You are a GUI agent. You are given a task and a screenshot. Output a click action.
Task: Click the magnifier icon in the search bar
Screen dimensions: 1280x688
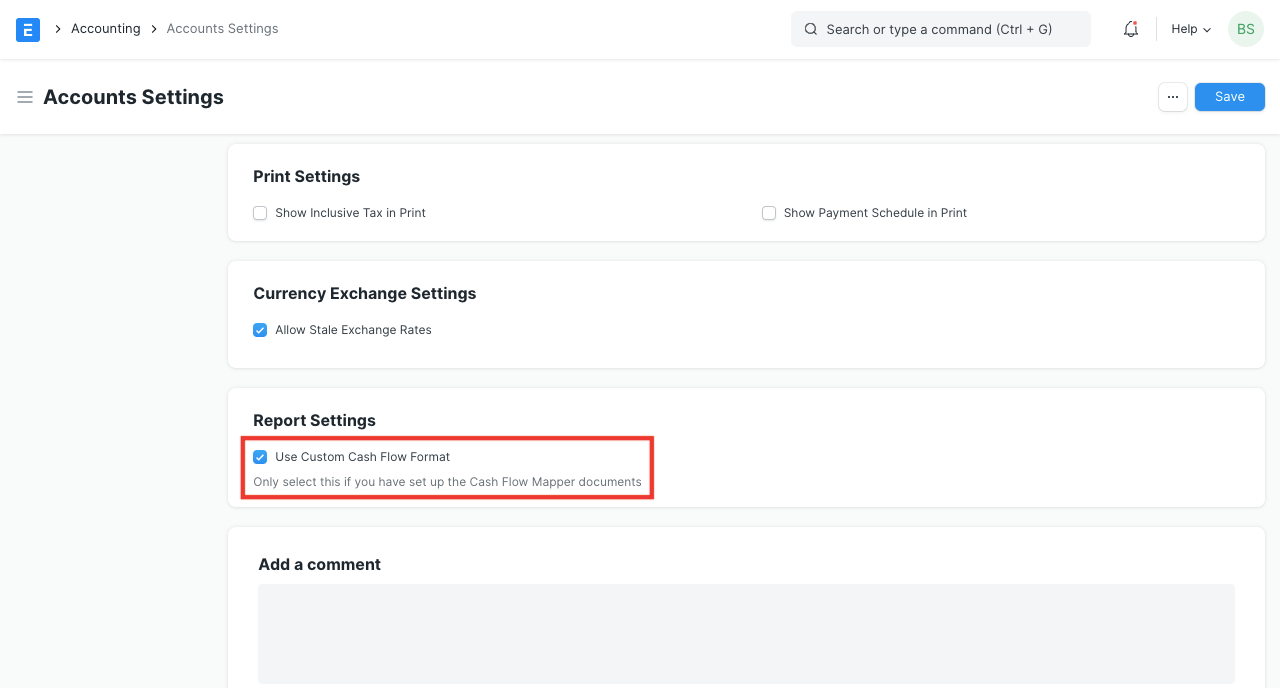pyautogui.click(x=811, y=29)
